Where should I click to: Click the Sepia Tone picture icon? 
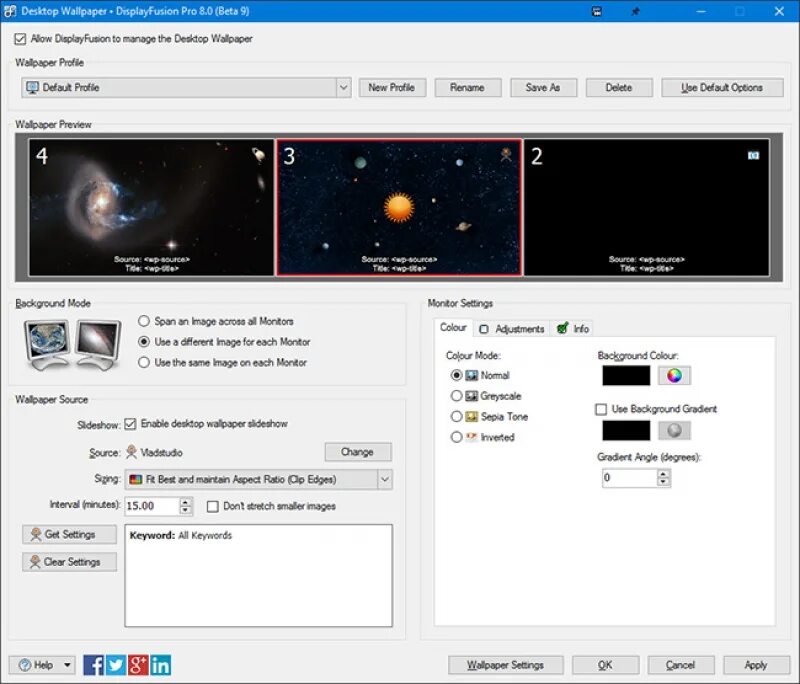[471, 416]
